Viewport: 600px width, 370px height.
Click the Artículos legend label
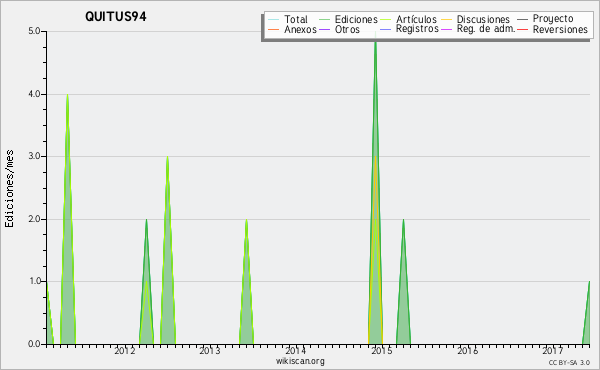pos(416,20)
